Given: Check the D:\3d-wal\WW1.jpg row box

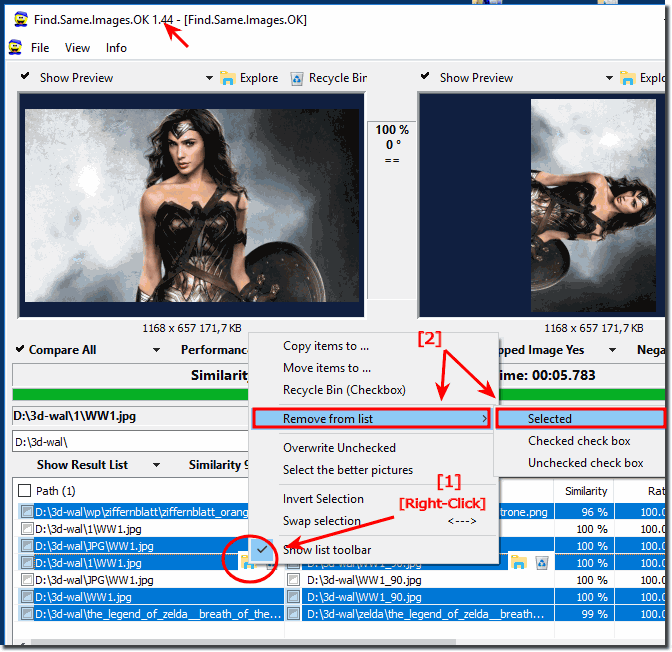Looking at the screenshot, I should (x=27, y=596).
